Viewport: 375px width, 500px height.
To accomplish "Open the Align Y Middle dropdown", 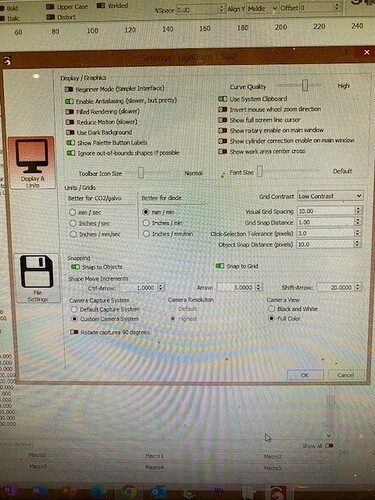I will [263, 8].
